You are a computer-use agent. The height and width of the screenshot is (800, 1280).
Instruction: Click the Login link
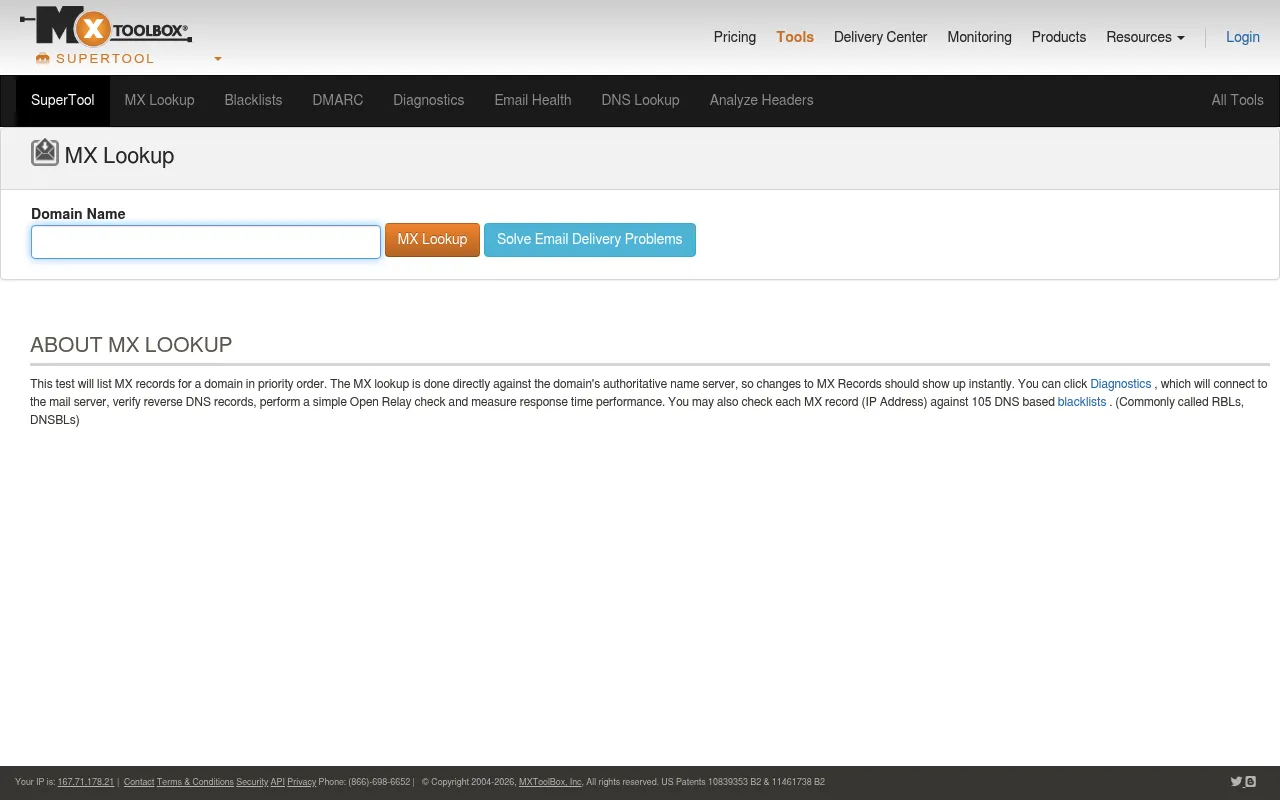(1243, 37)
